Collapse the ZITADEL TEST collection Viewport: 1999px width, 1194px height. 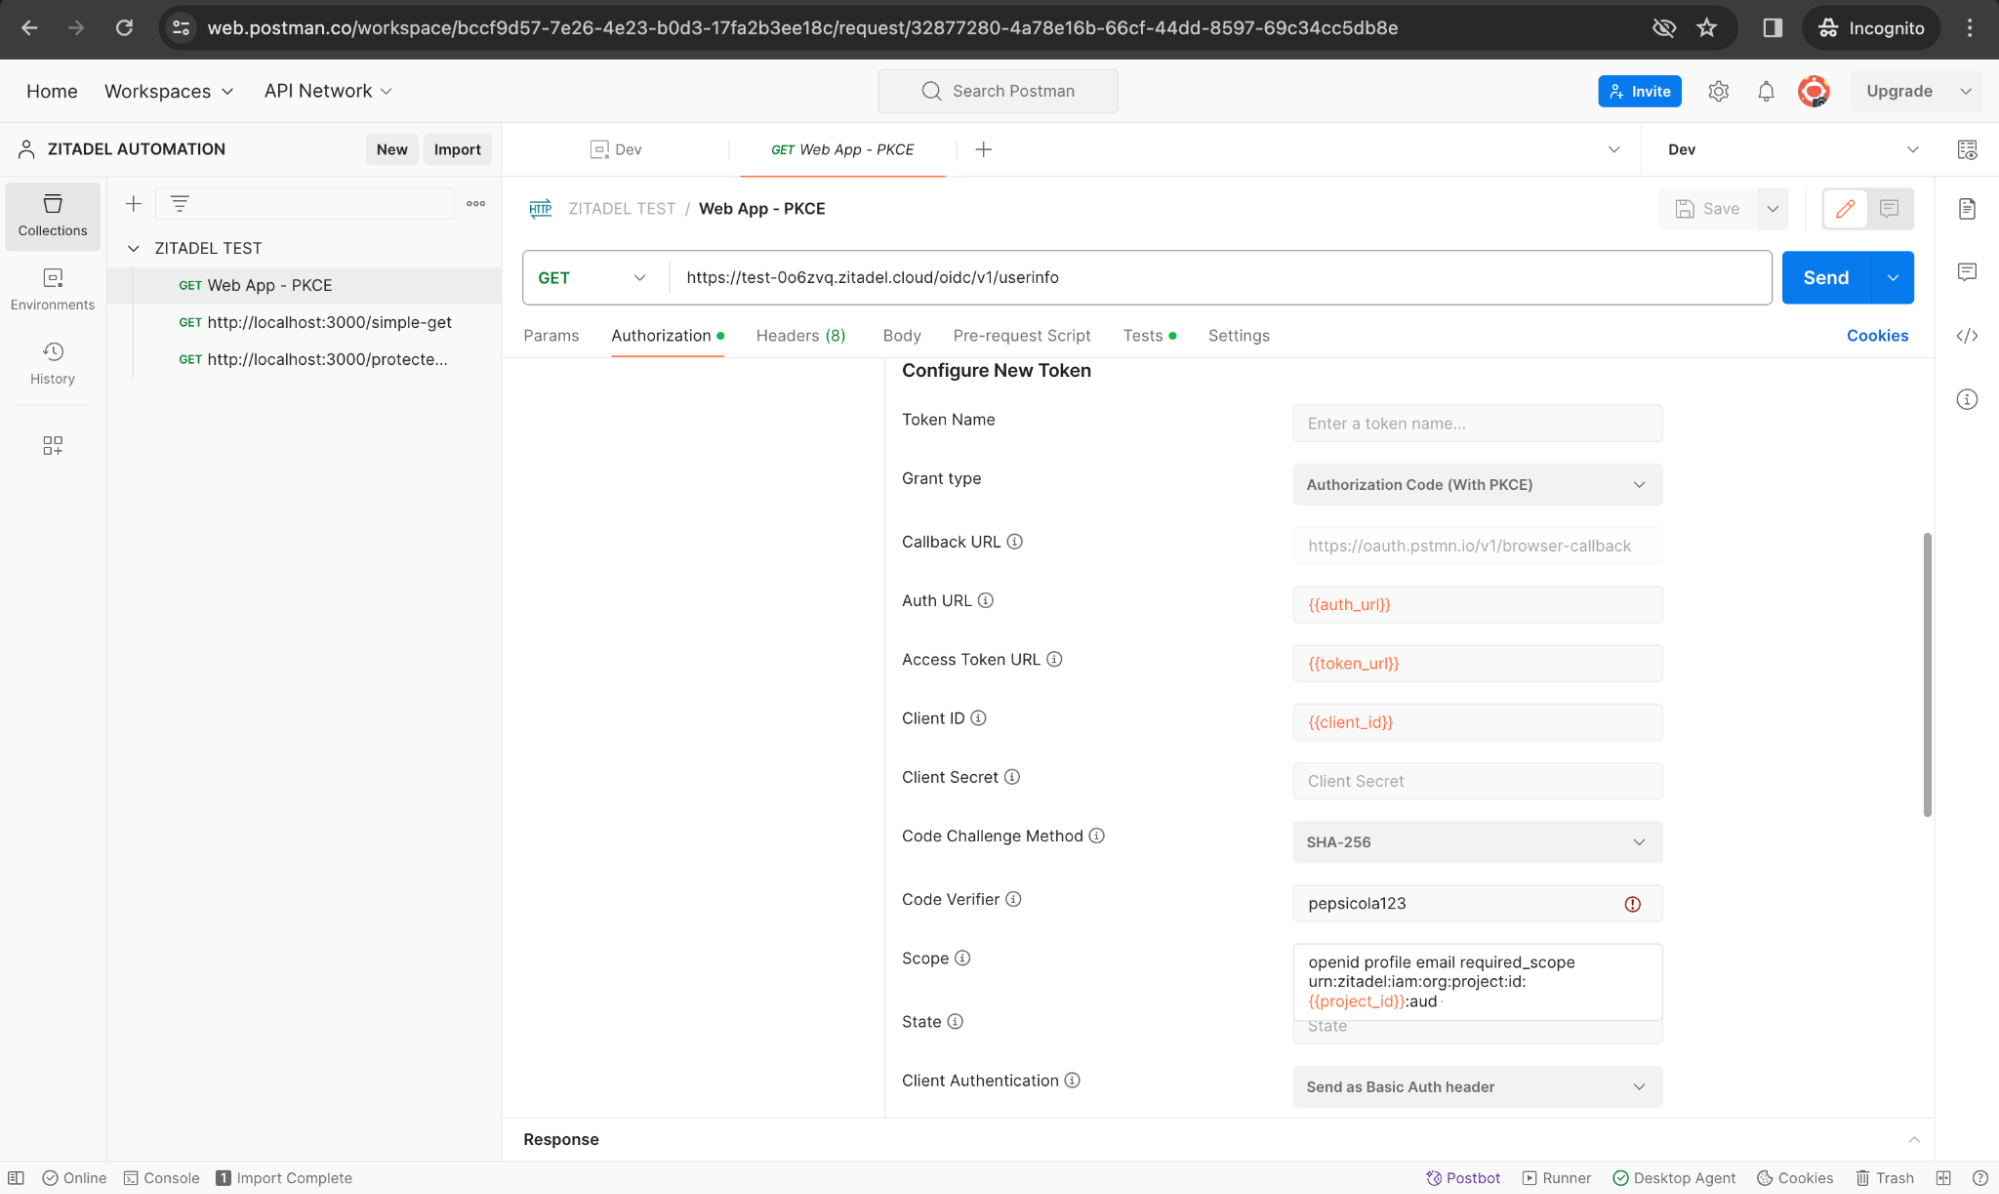[133, 248]
